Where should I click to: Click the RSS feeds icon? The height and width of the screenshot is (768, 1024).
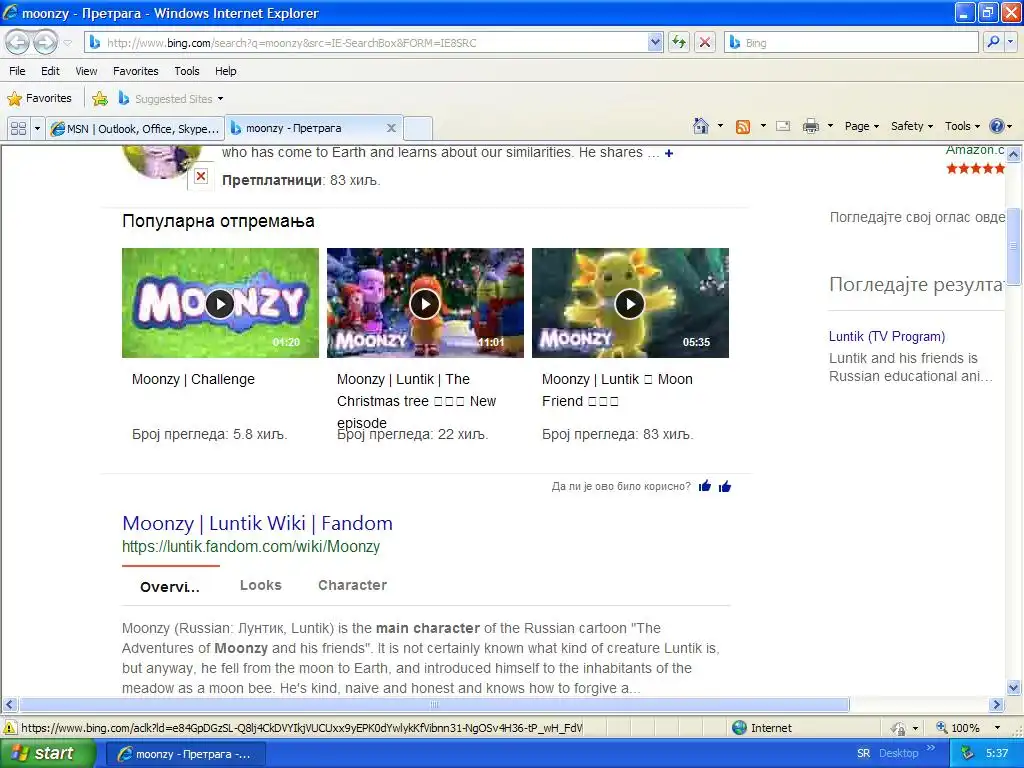click(743, 127)
